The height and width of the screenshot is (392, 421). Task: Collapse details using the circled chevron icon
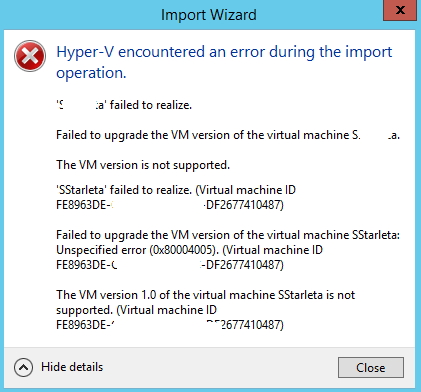pos(23,367)
